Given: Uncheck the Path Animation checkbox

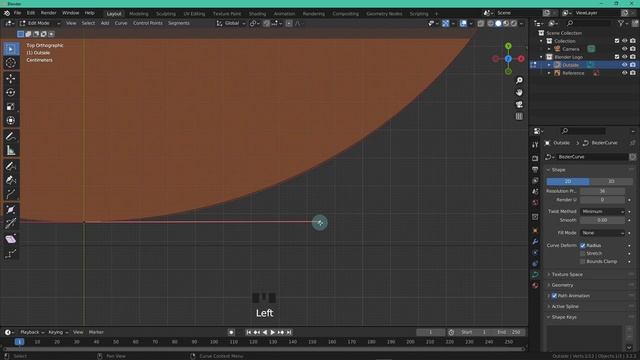Looking at the screenshot, I should pos(554,296).
